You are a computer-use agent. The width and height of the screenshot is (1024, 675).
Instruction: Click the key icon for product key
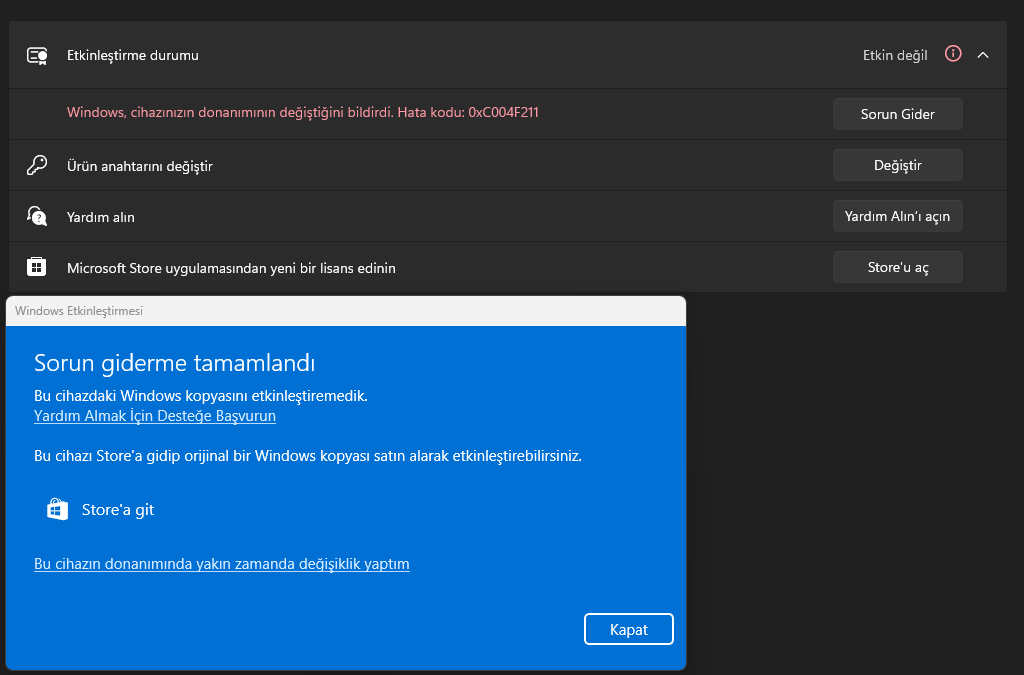click(37, 165)
